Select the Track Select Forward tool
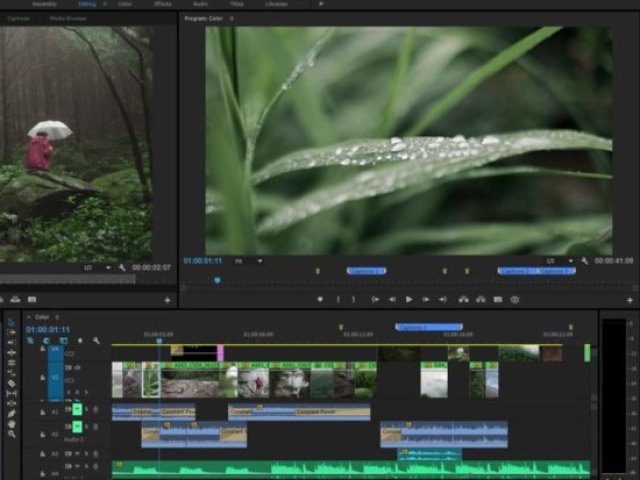 [11, 332]
